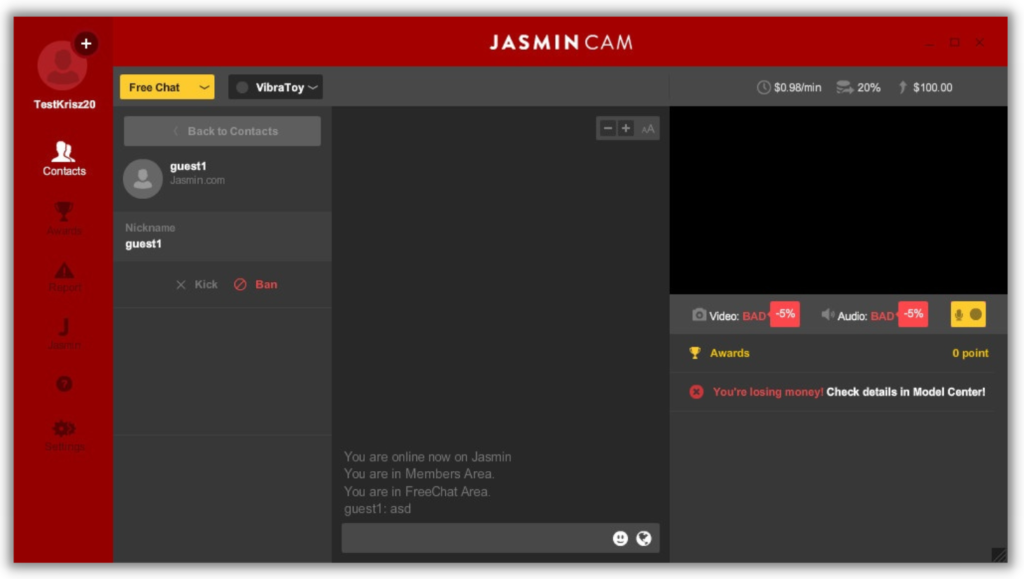Screen dimensions: 1024x579
Task: Open the Awards sidebar section
Action: (64, 218)
